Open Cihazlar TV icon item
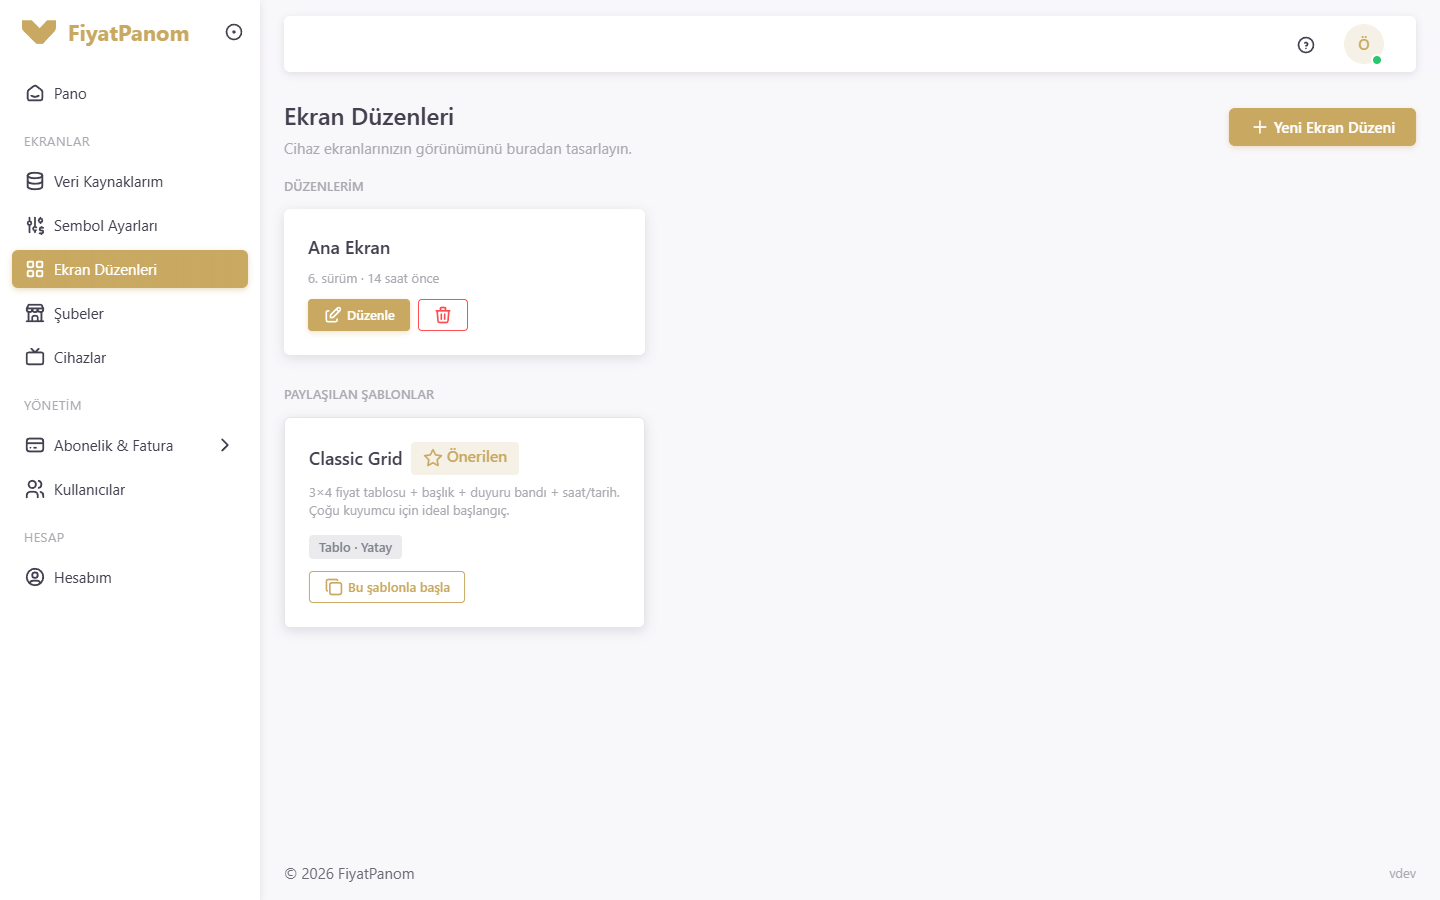Image resolution: width=1440 pixels, height=900 pixels. click(130, 357)
